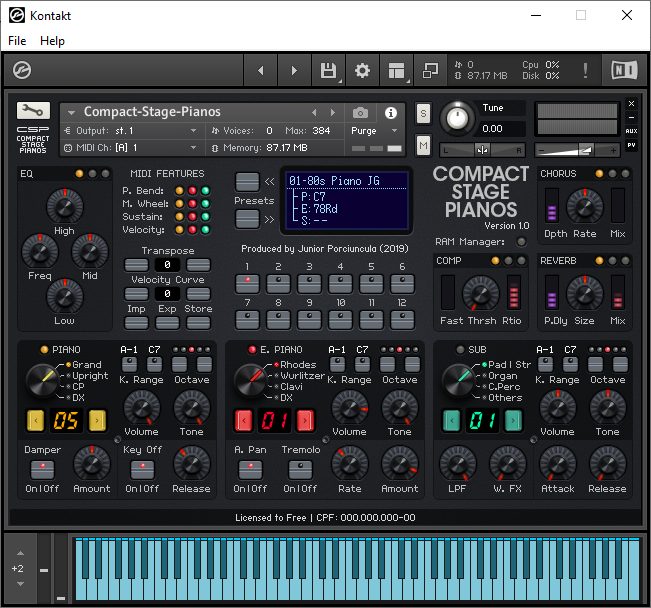Open the MIDI Ch dropdown
The image size is (651, 608).
131,148
